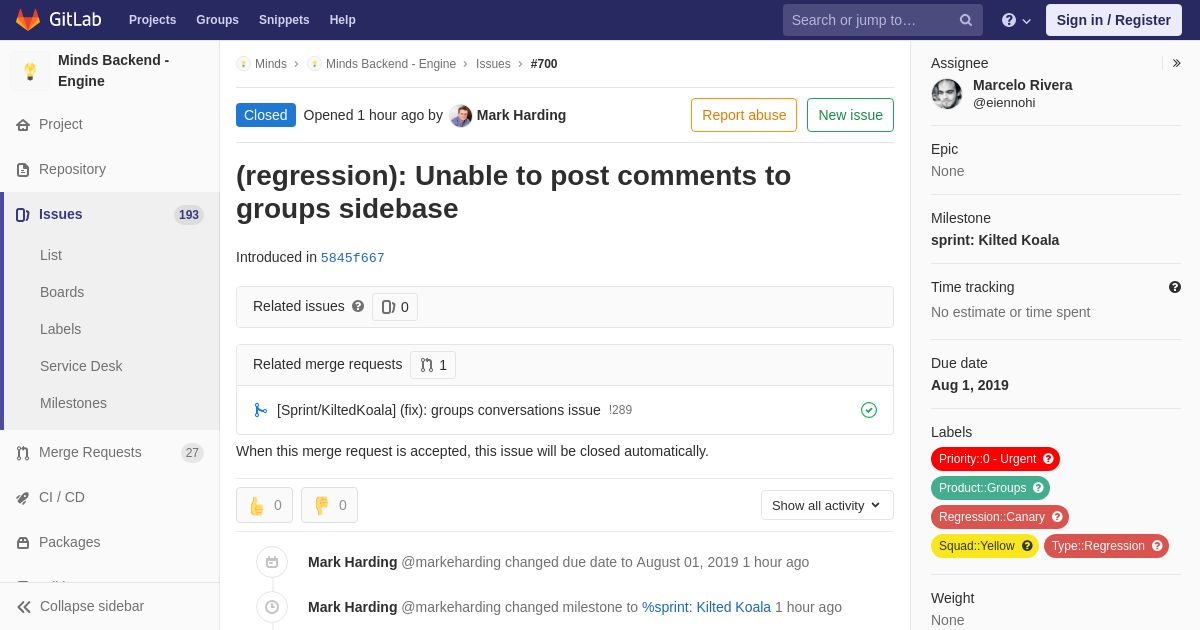This screenshot has width=1200, height=630.
Task: Click Related issues help icon
Action: coord(358,306)
